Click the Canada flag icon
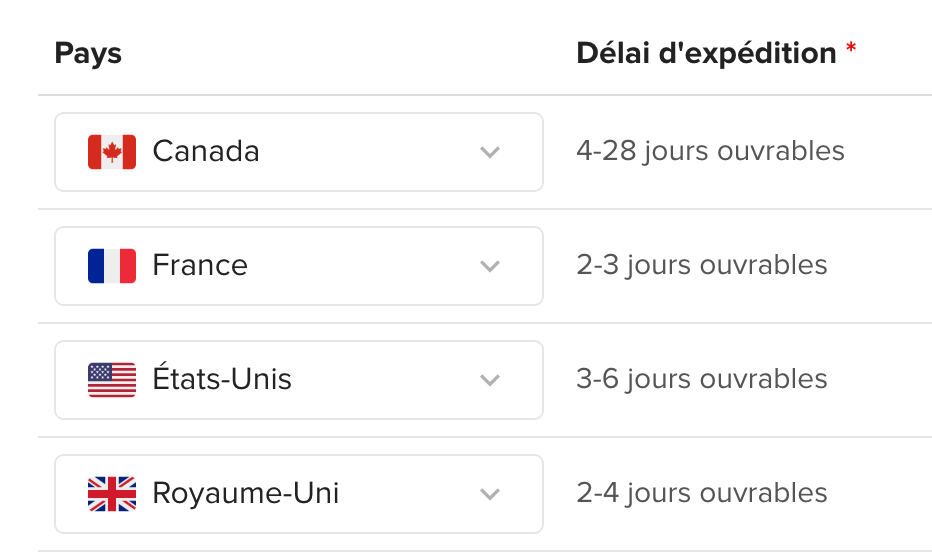This screenshot has width=932, height=560. (x=112, y=152)
